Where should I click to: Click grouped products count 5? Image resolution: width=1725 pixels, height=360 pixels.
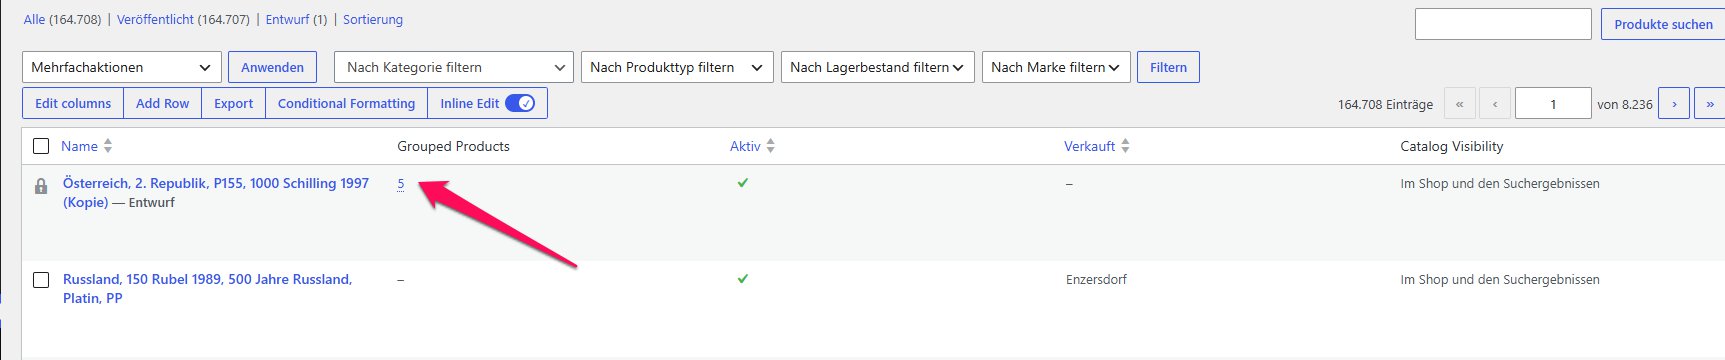tap(401, 183)
